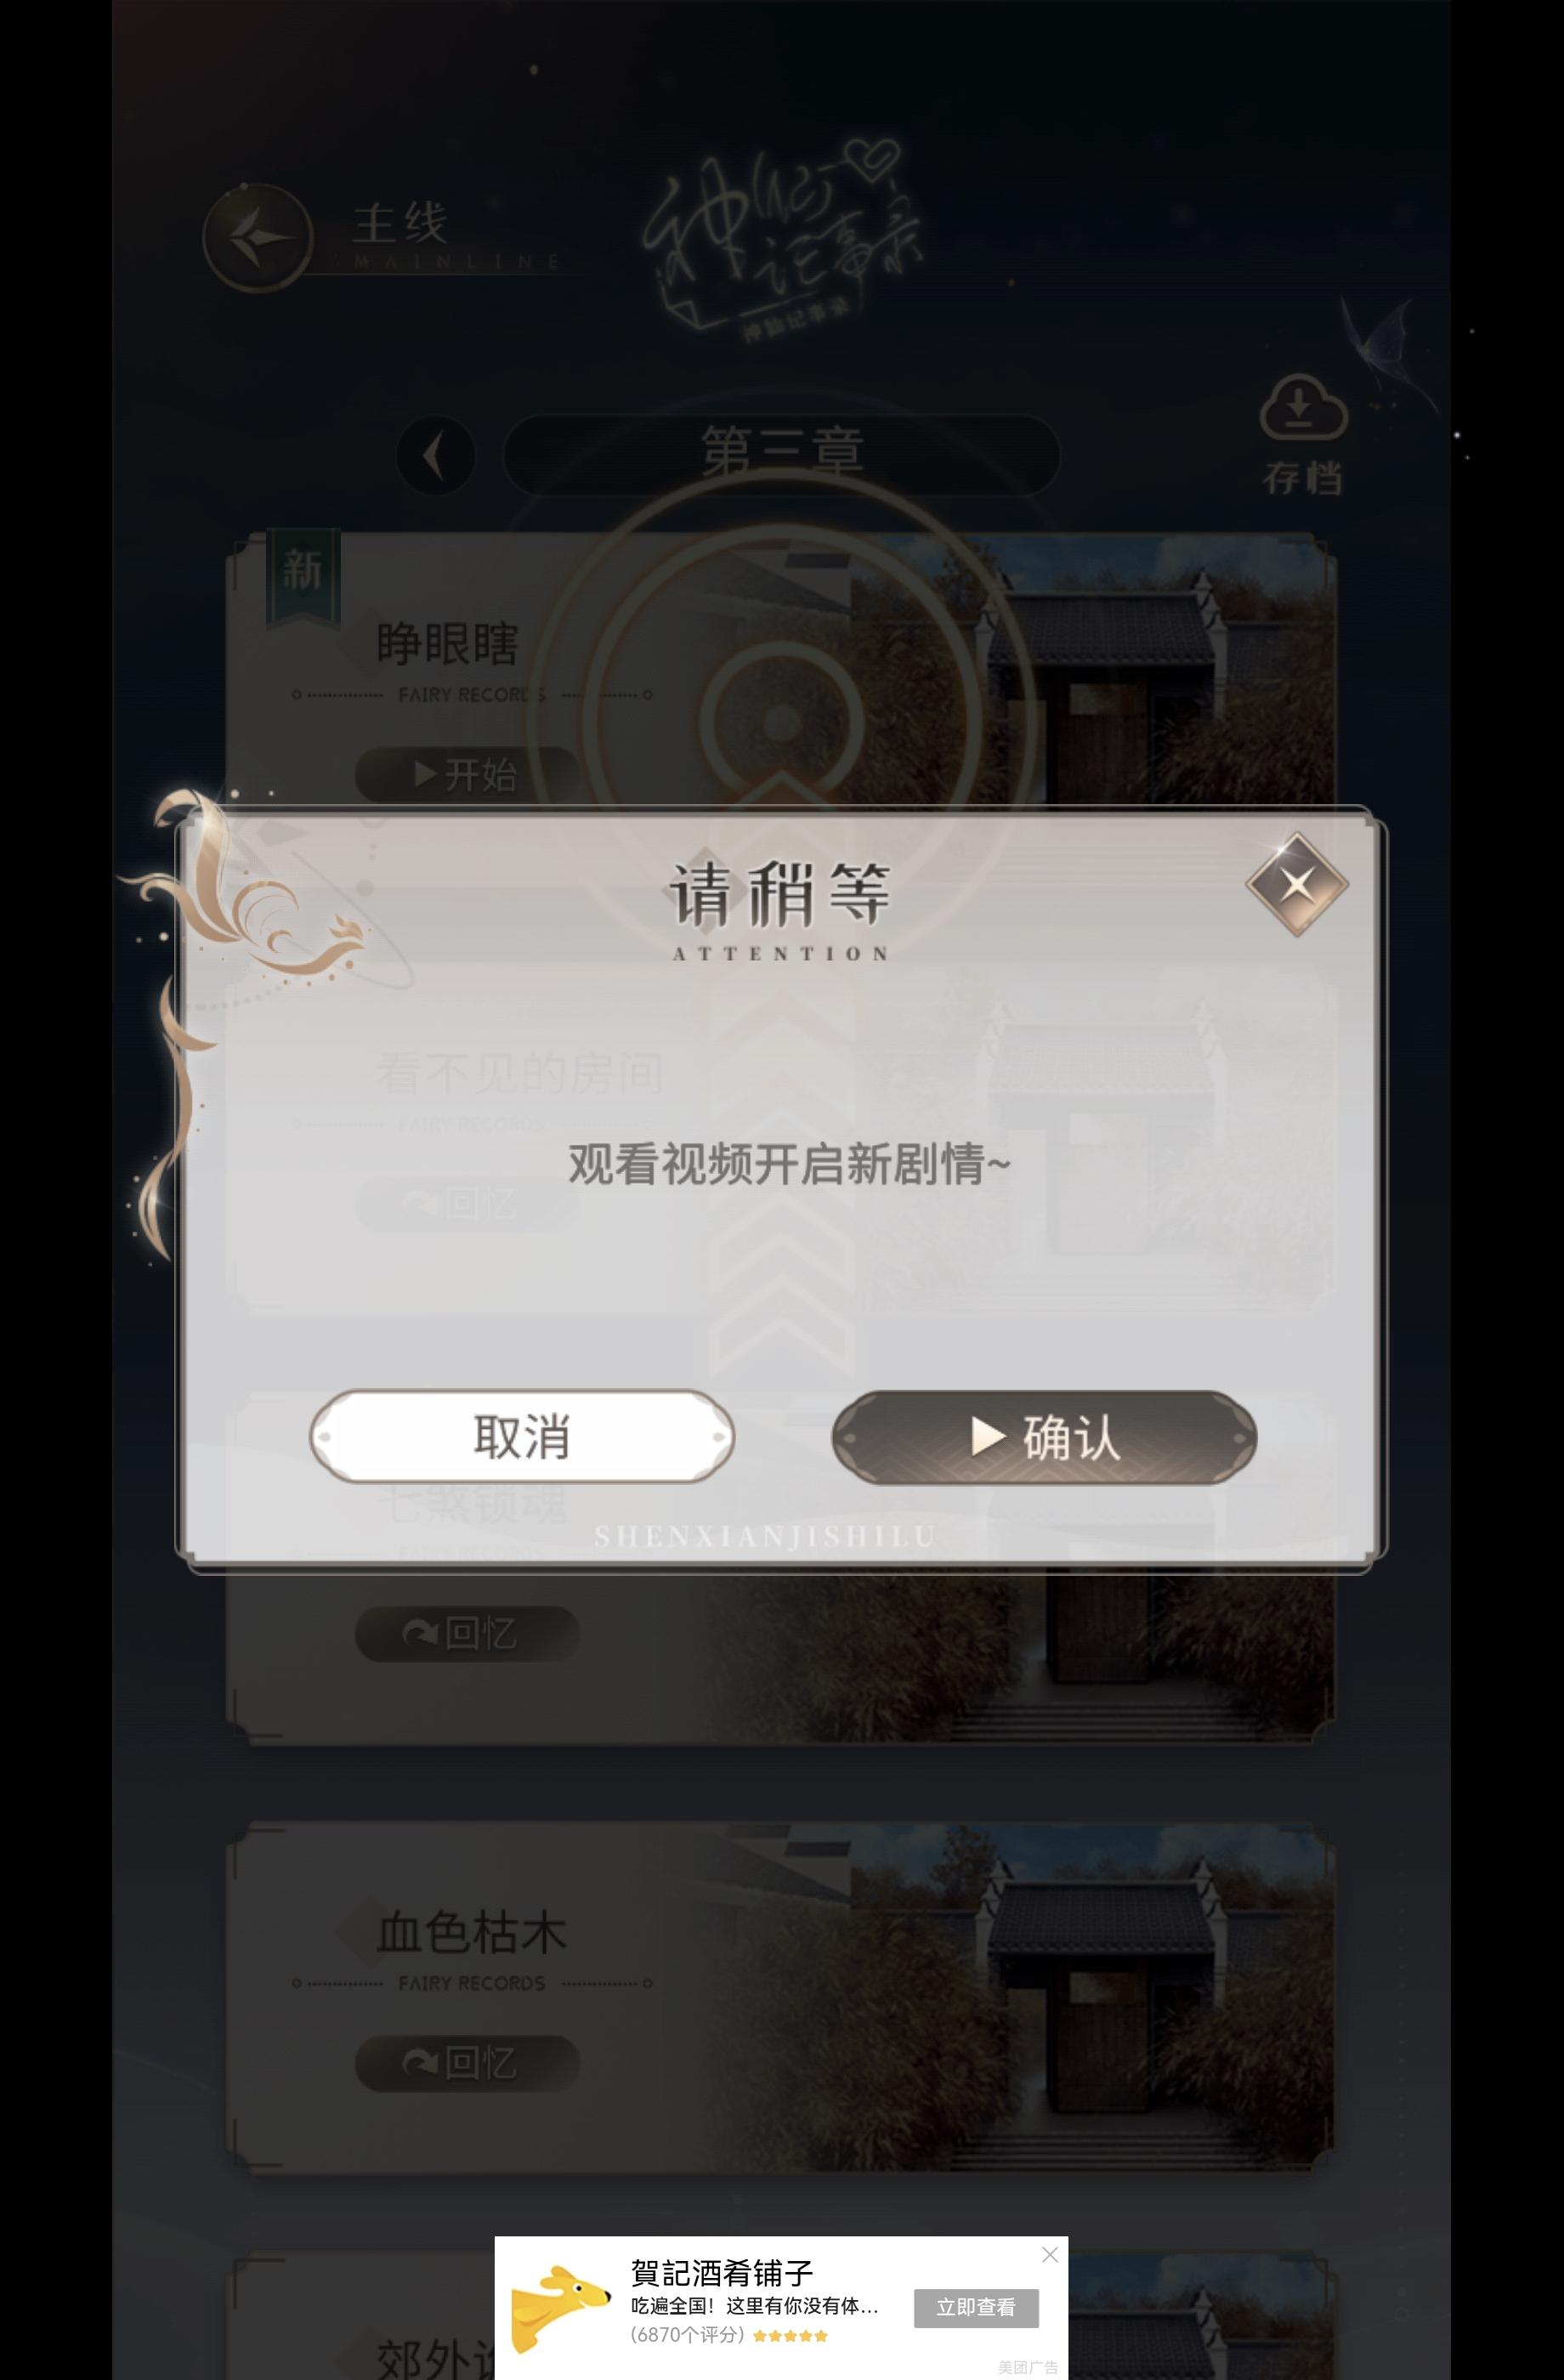
Task: Click the 取消 cancel button
Action: click(521, 1436)
